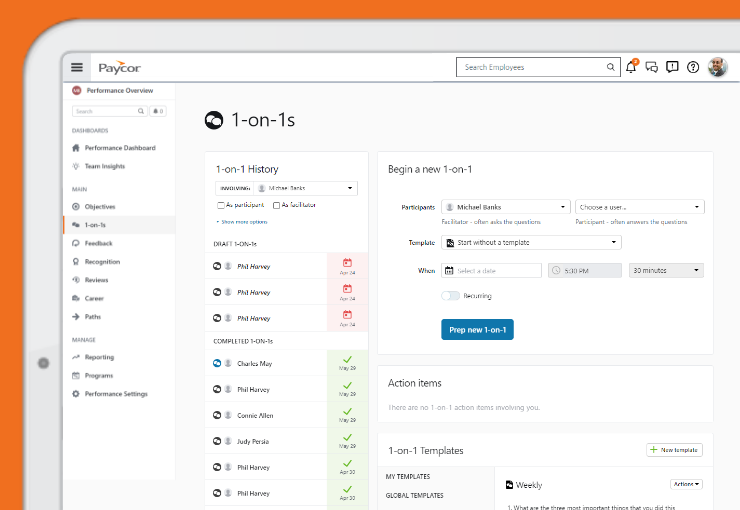The image size is (740, 510).
Task: Open Performance Dashboard
Action: click(x=119, y=148)
